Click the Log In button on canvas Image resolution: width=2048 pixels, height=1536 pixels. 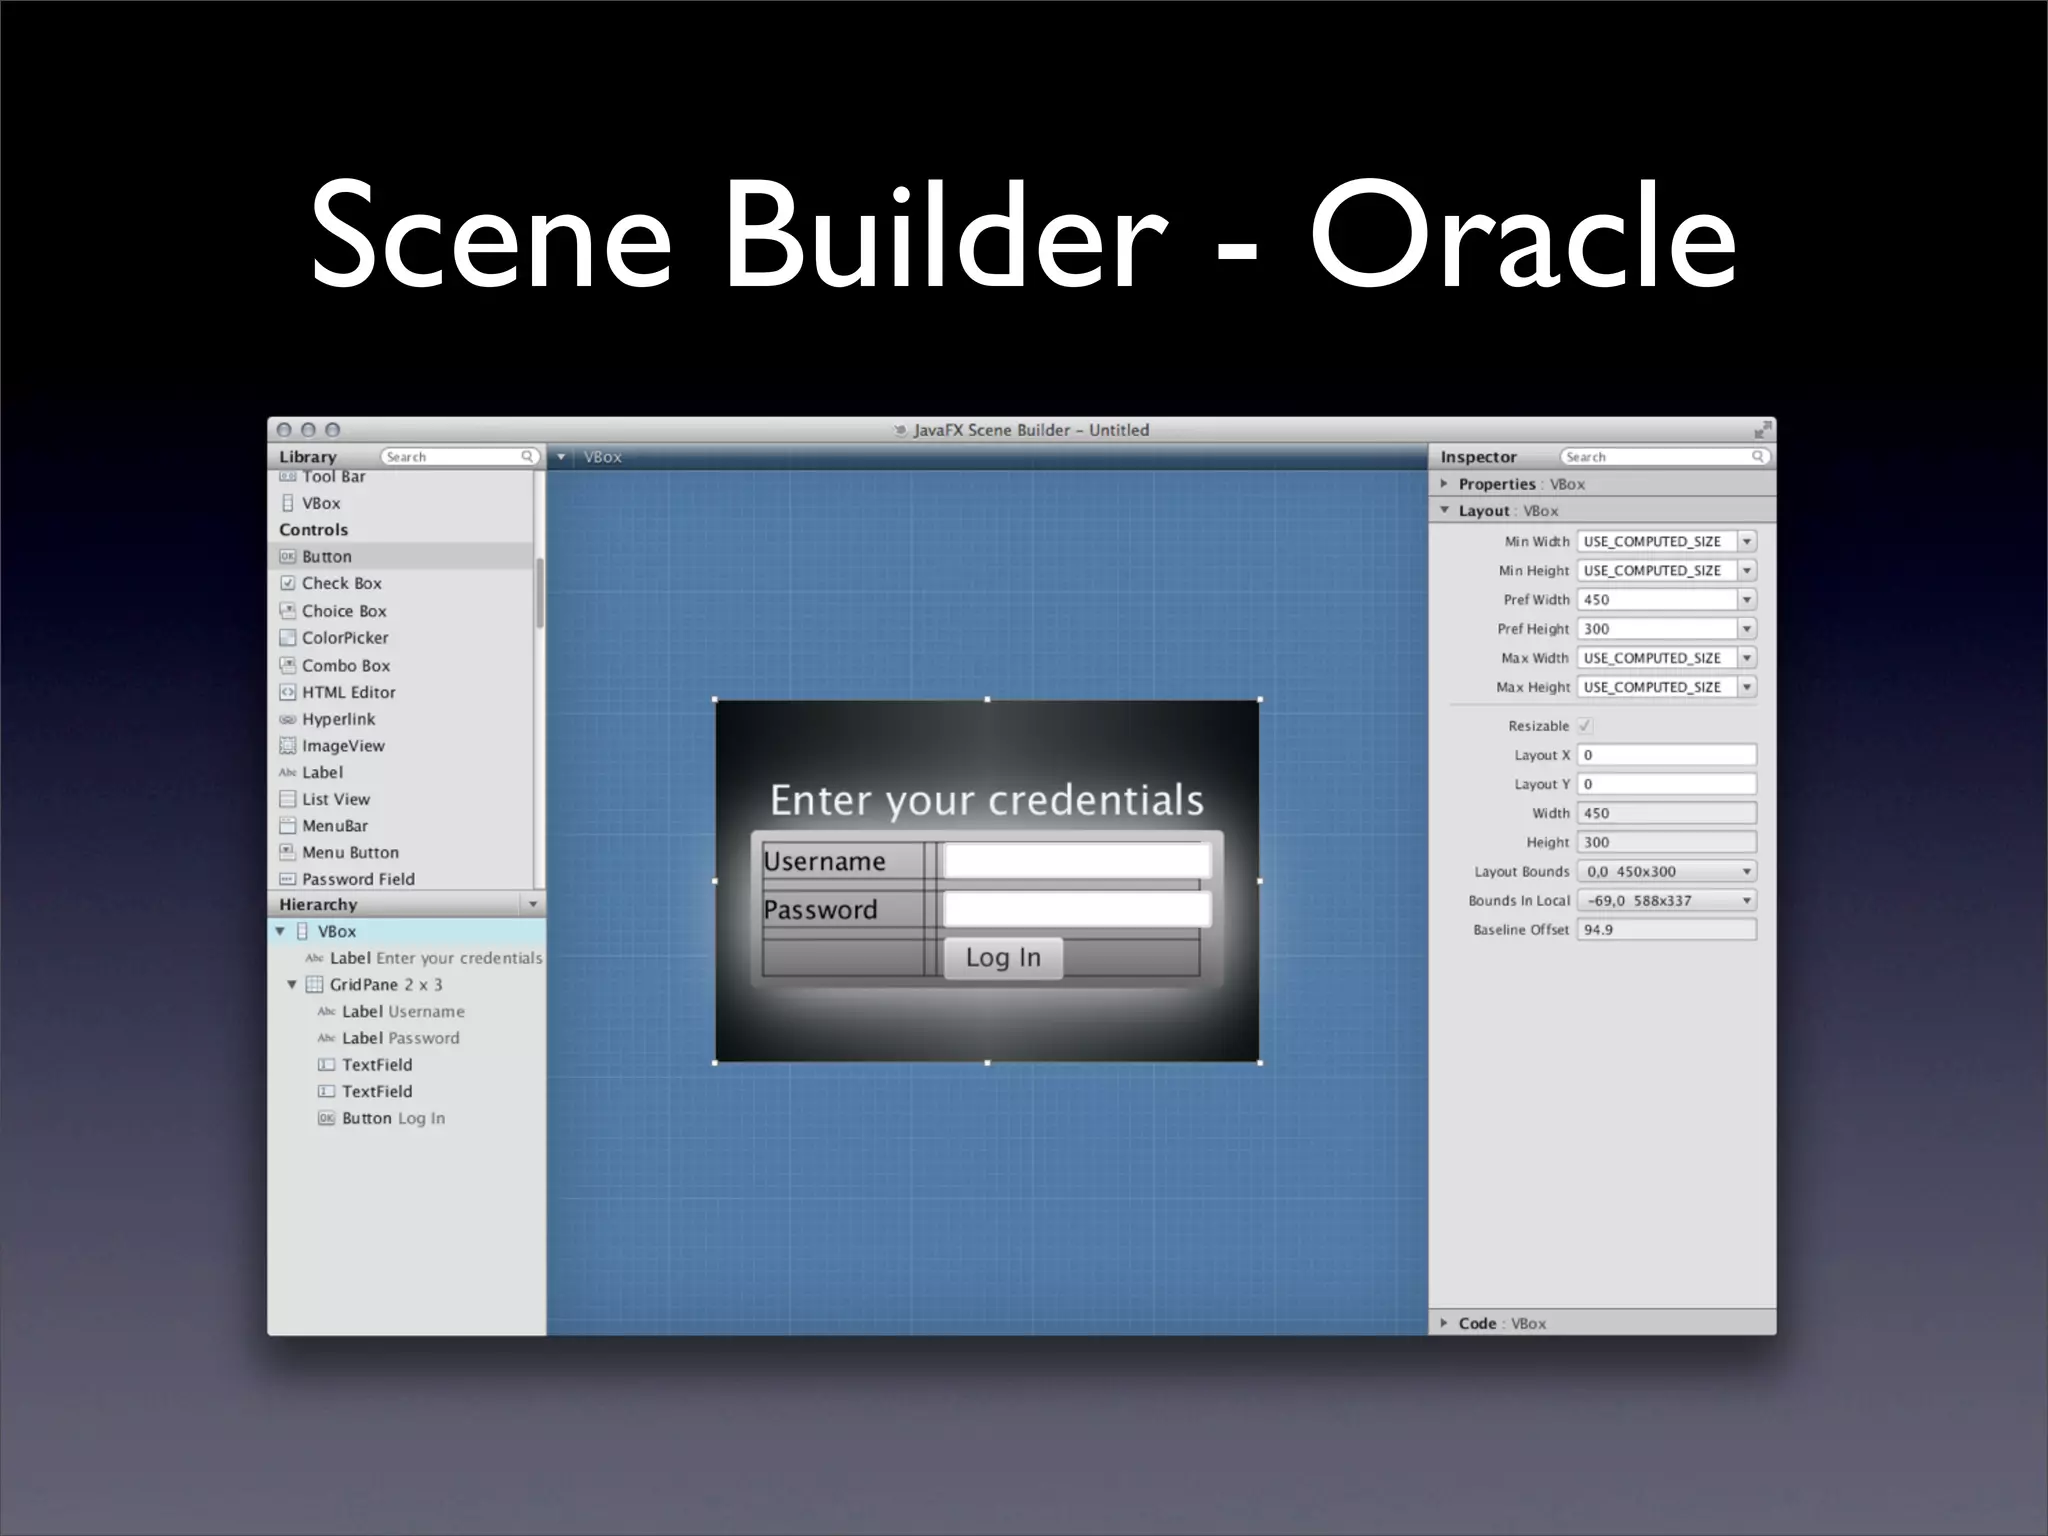[1003, 958]
